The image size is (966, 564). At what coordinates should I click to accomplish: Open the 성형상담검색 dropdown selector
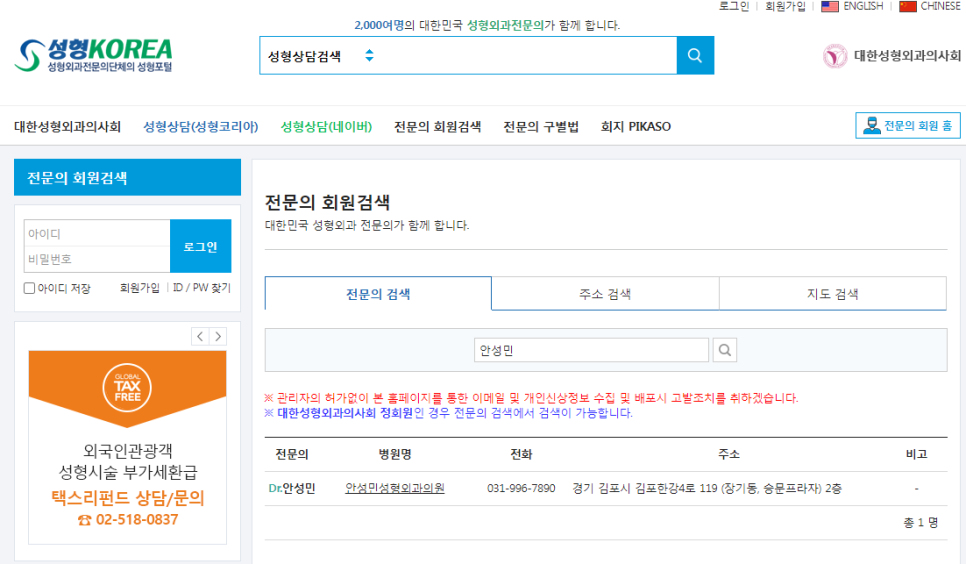(320, 55)
